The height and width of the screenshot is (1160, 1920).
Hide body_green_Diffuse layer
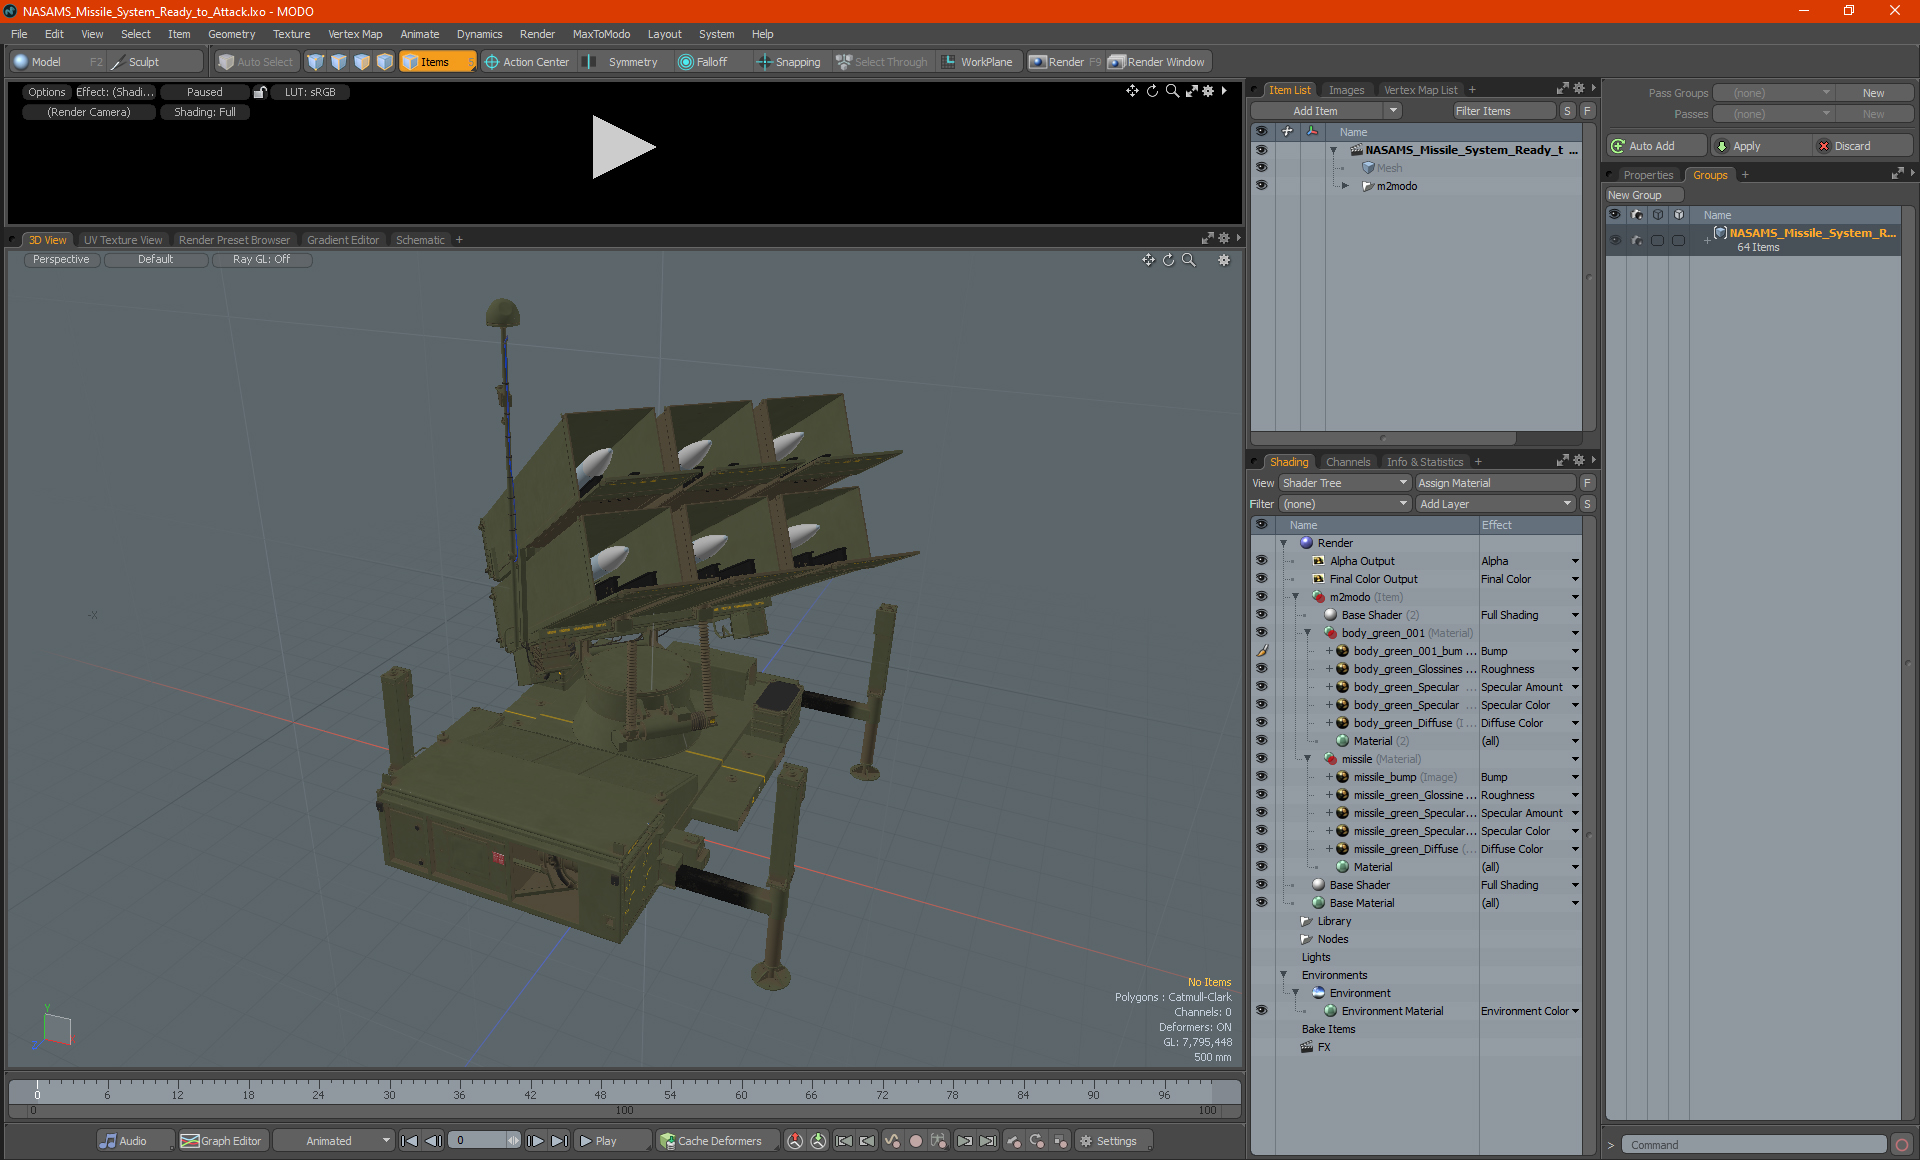tap(1261, 723)
